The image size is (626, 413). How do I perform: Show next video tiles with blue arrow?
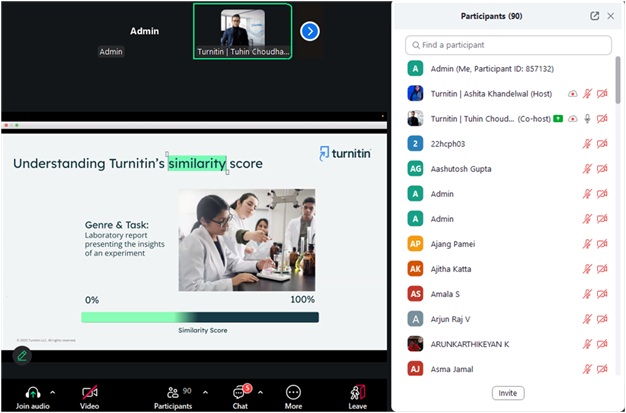tap(310, 31)
